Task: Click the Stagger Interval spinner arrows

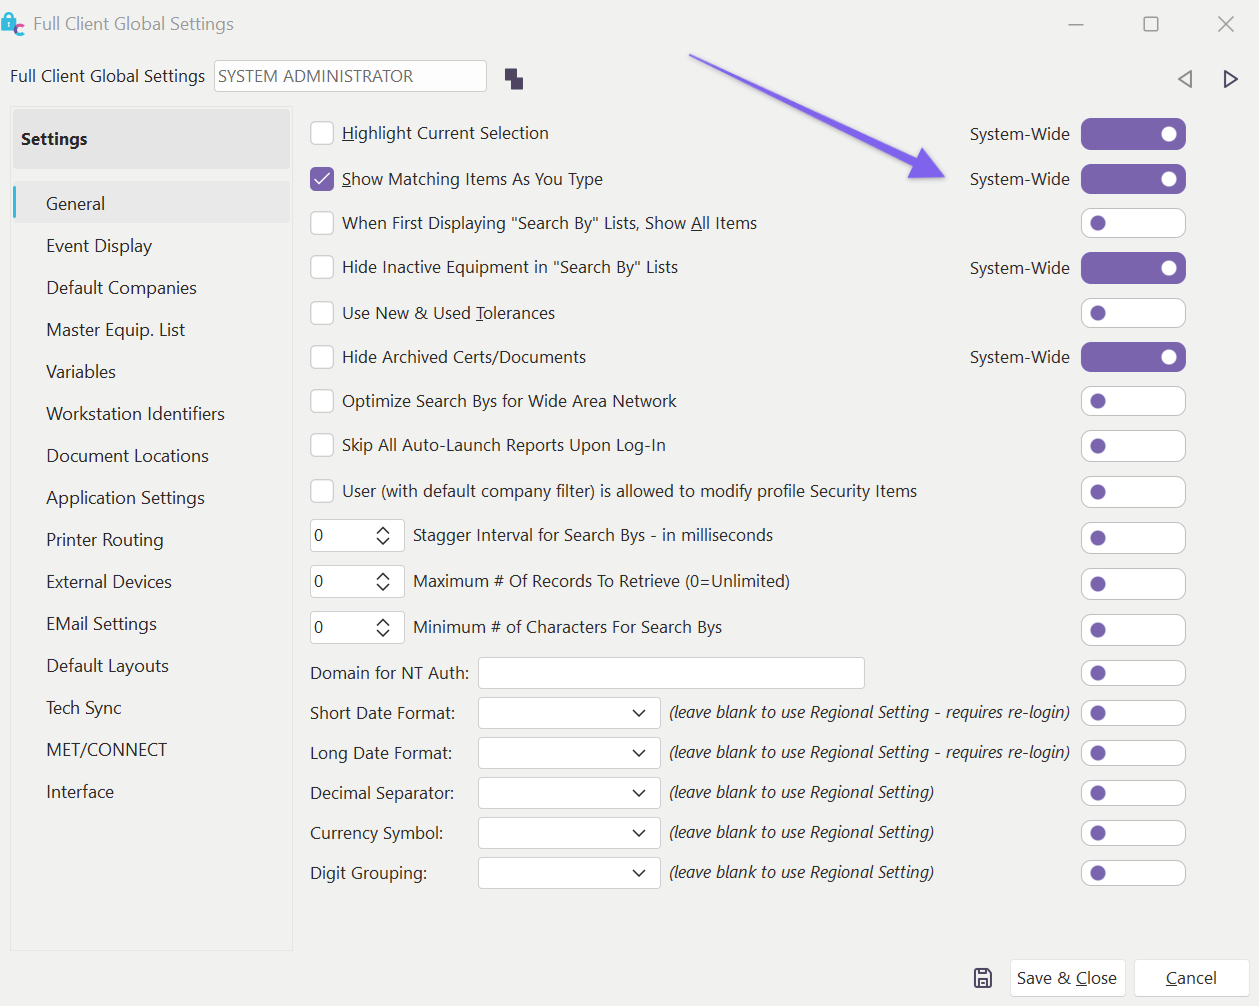Action: pos(383,536)
